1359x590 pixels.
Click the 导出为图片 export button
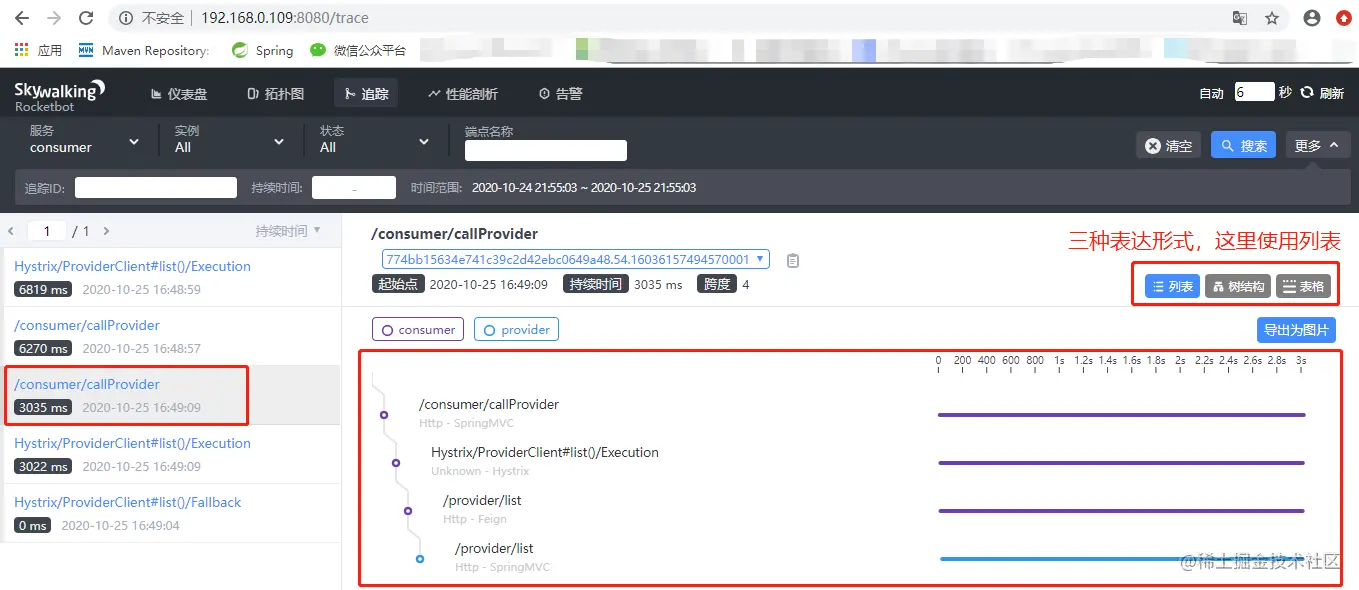tap(1296, 330)
